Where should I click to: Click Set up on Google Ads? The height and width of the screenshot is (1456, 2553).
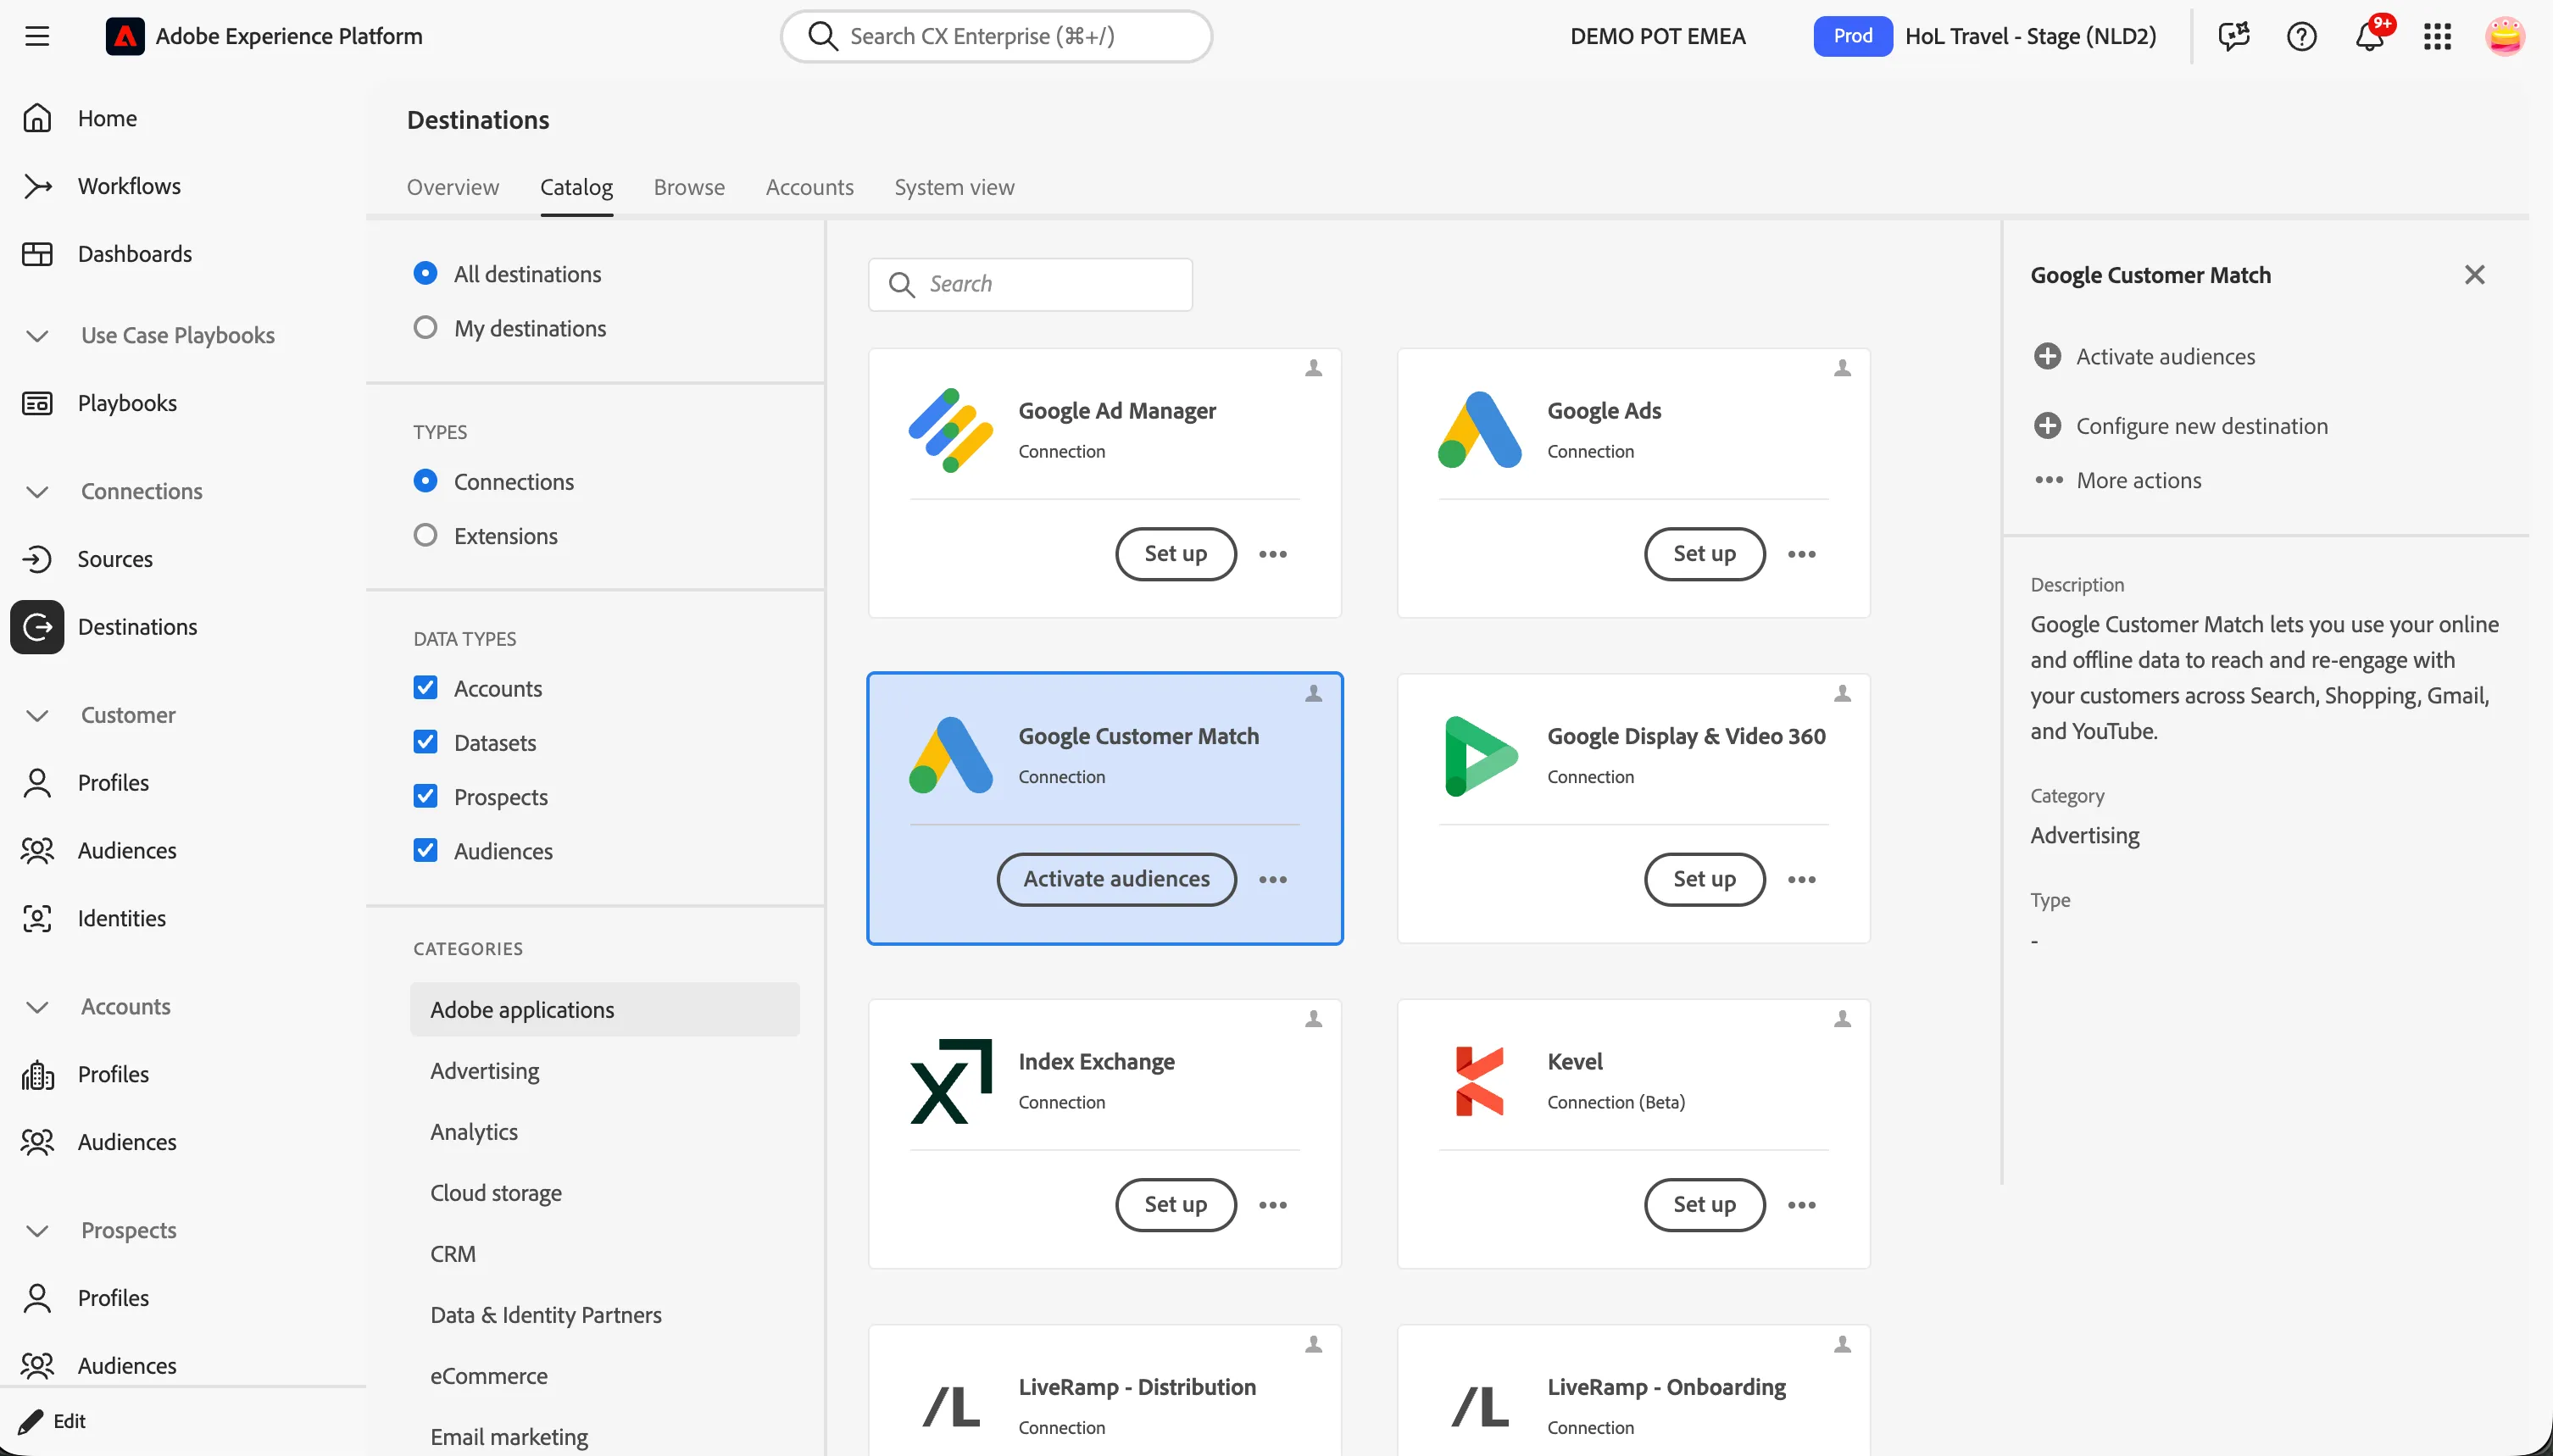(x=1704, y=554)
